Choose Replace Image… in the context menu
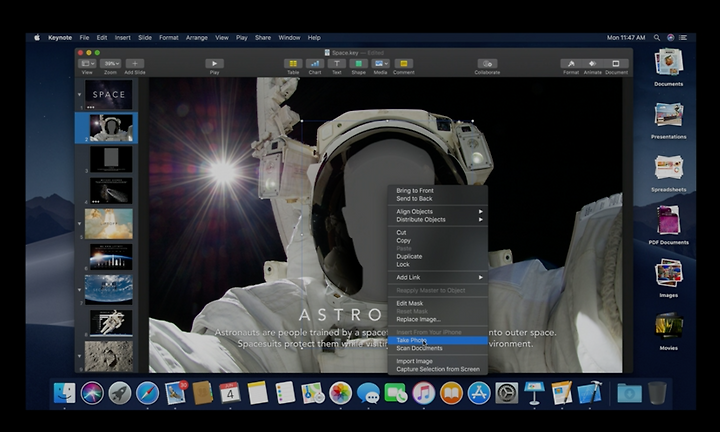 [x=438, y=319]
